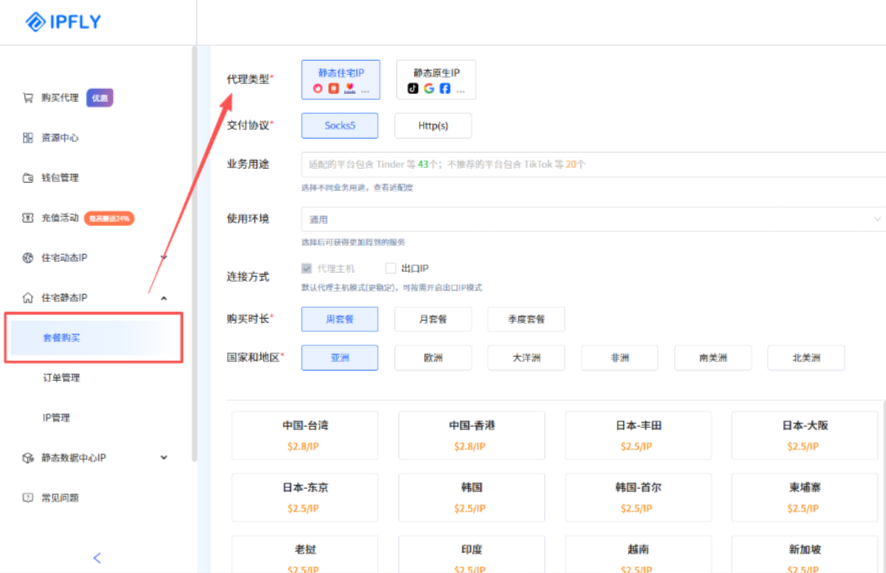Click the 优惠 badge next to 购买代理
Viewport: 886px width, 573px height.
[99, 98]
